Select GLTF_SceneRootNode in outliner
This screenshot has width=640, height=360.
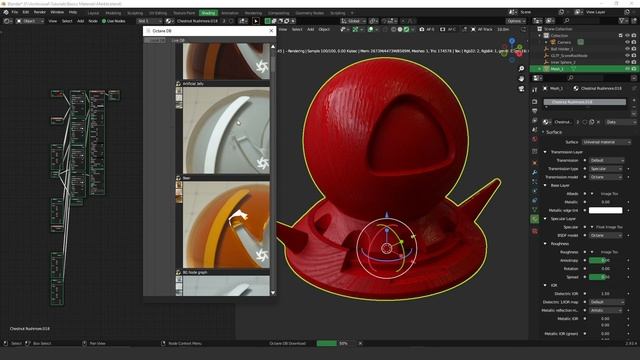[x=569, y=56]
